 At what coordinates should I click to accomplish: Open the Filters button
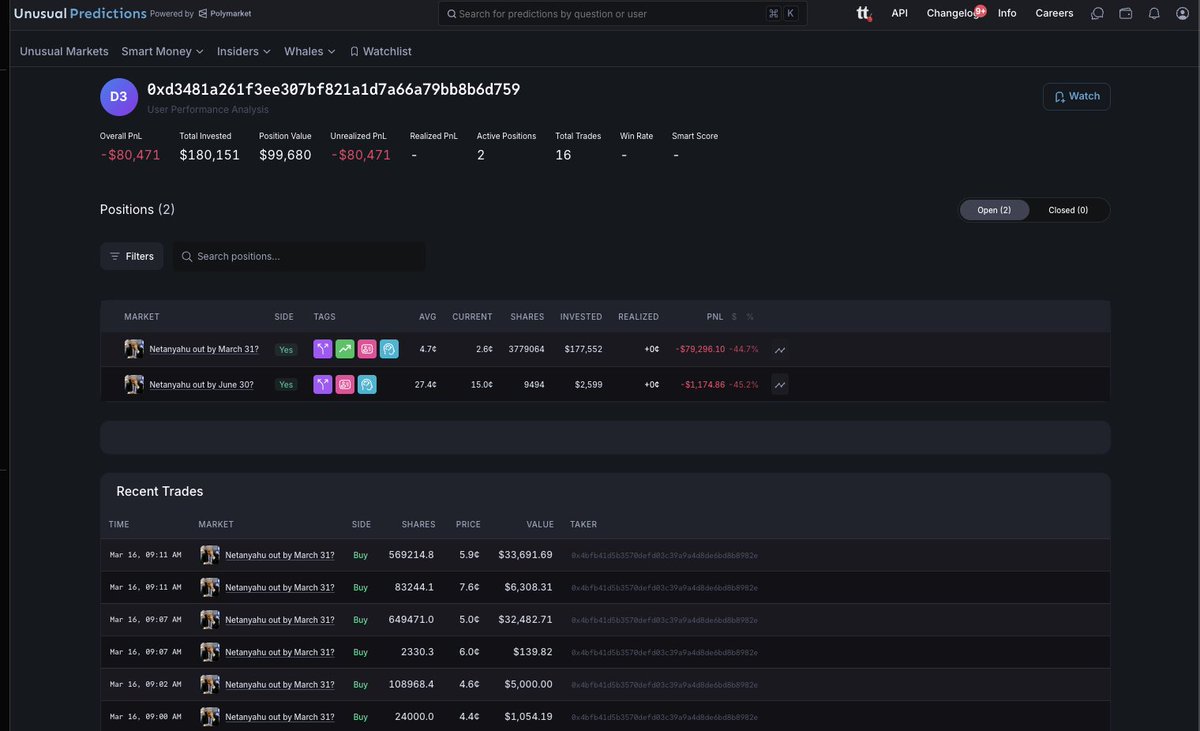(x=132, y=256)
